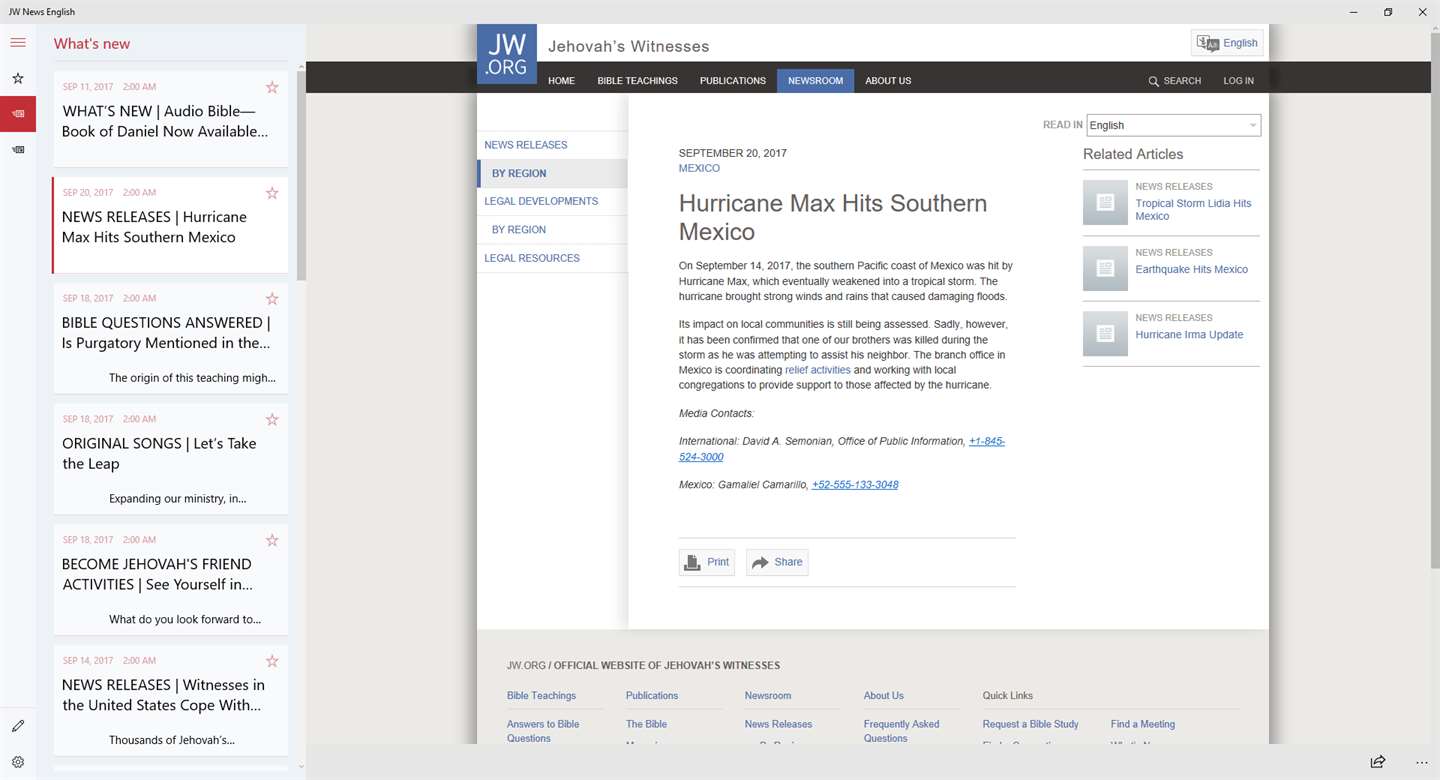Click the Tropical Storm Lidia article thumbnail icon
The height and width of the screenshot is (780, 1440).
click(x=1105, y=203)
